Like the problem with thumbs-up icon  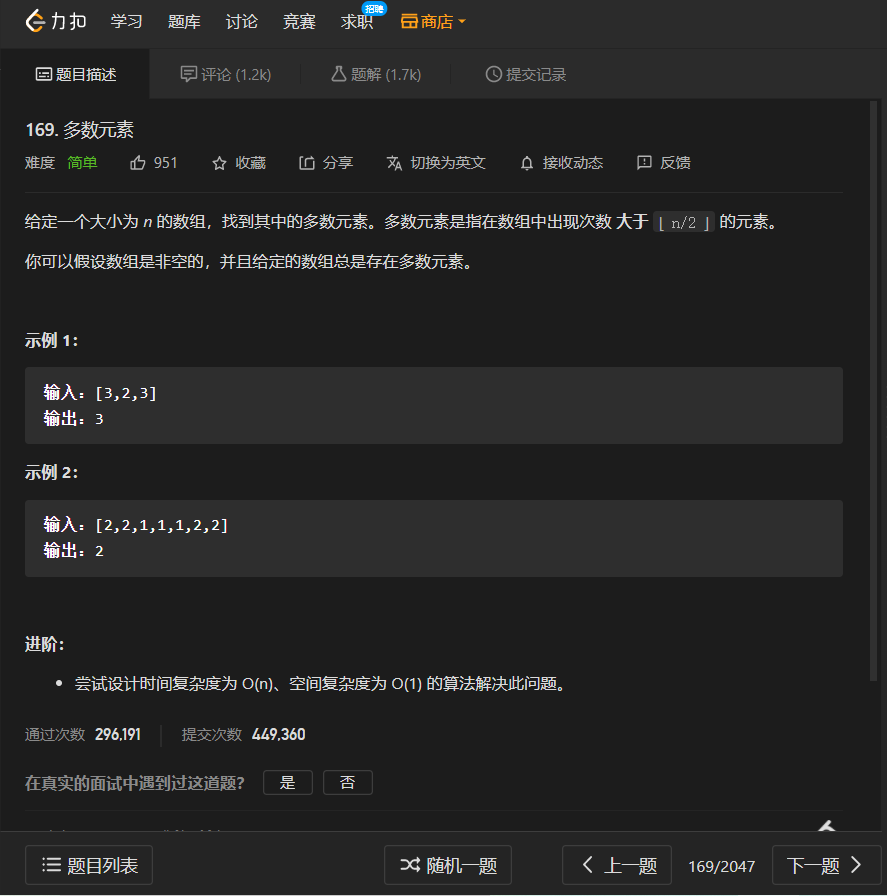(x=138, y=163)
